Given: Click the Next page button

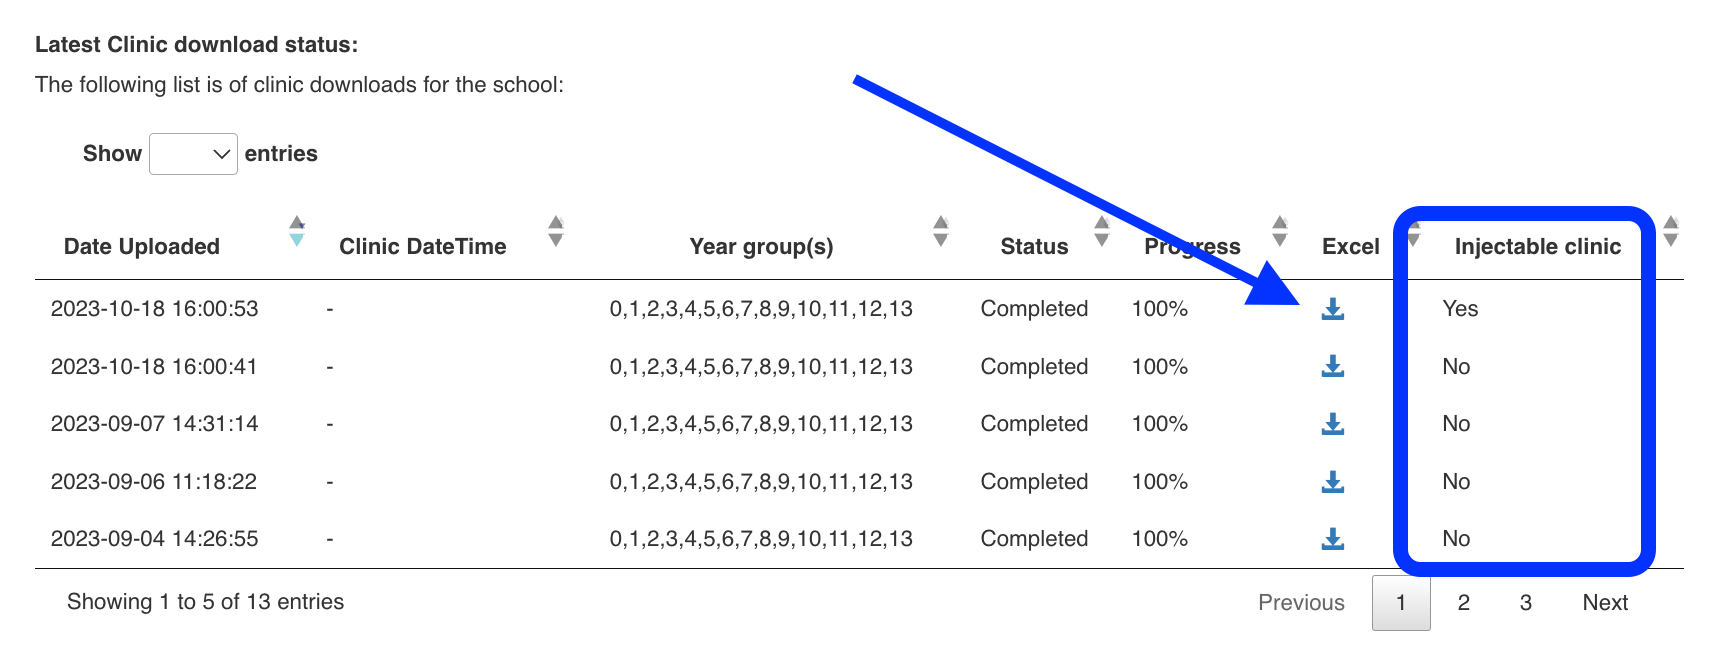Looking at the screenshot, I should [x=1605, y=603].
